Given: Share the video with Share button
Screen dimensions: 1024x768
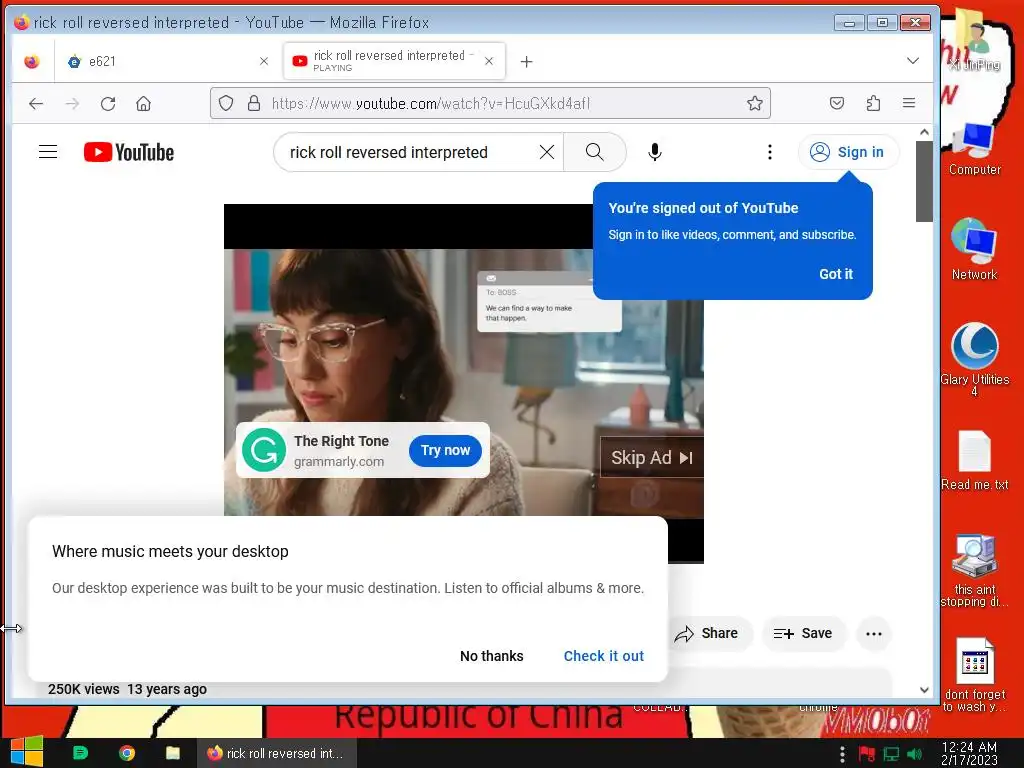Looking at the screenshot, I should [710, 633].
